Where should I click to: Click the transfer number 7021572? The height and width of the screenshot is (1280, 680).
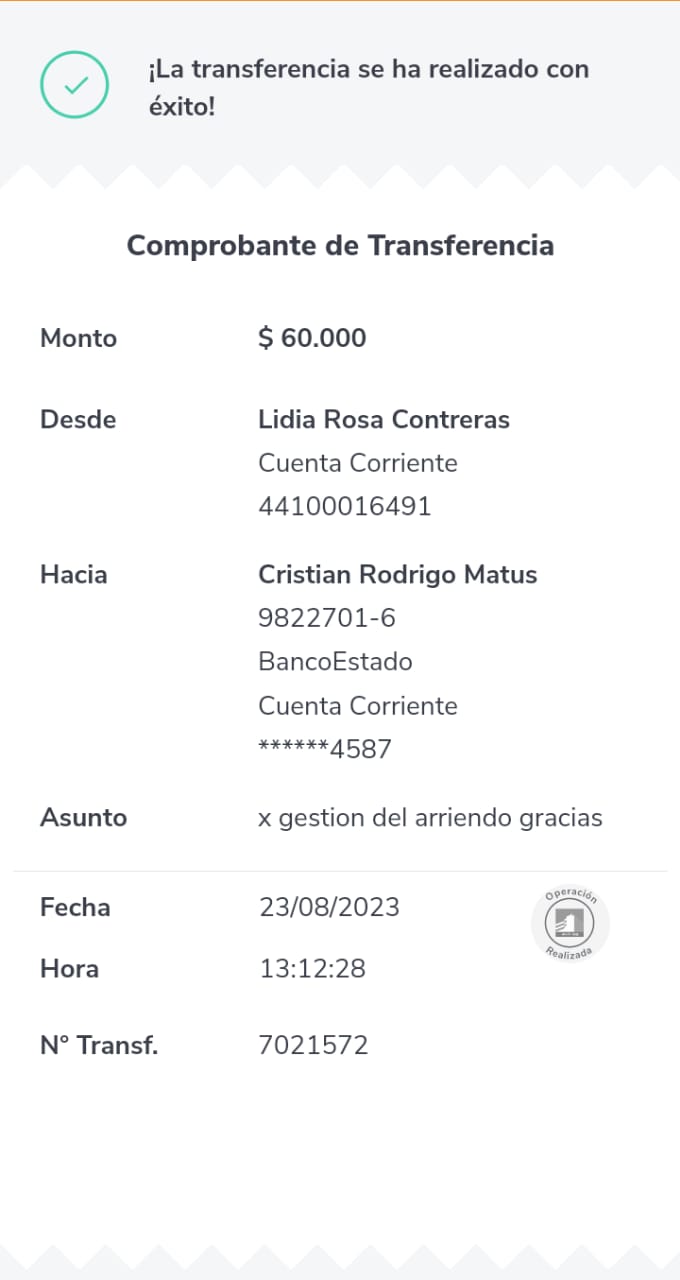click(x=313, y=1046)
